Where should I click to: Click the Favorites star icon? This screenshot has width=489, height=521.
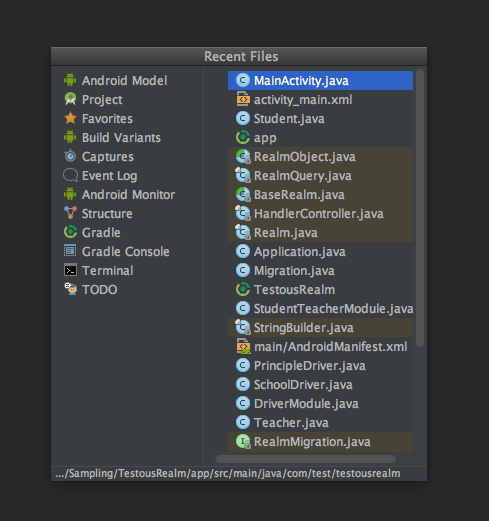(70, 118)
